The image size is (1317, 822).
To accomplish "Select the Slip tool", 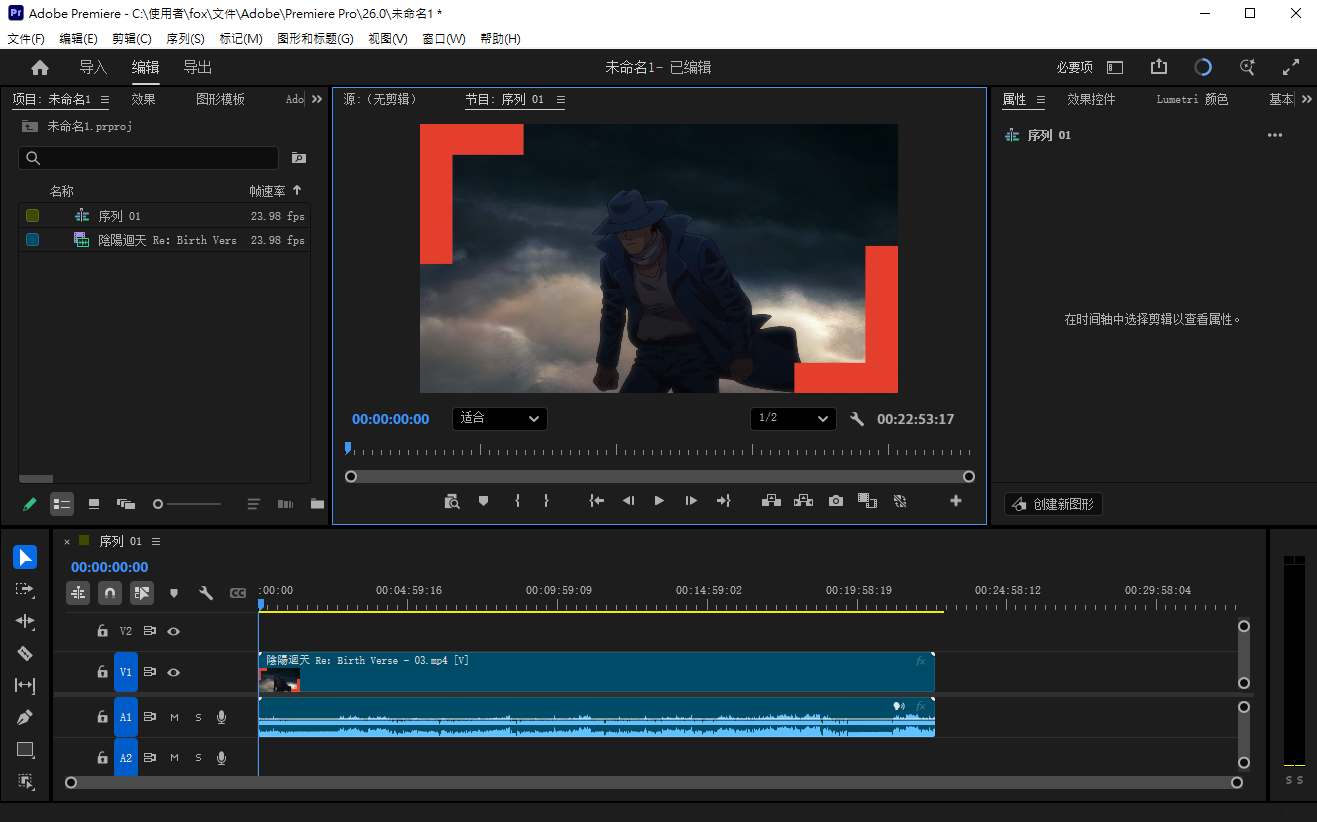I will coord(25,685).
